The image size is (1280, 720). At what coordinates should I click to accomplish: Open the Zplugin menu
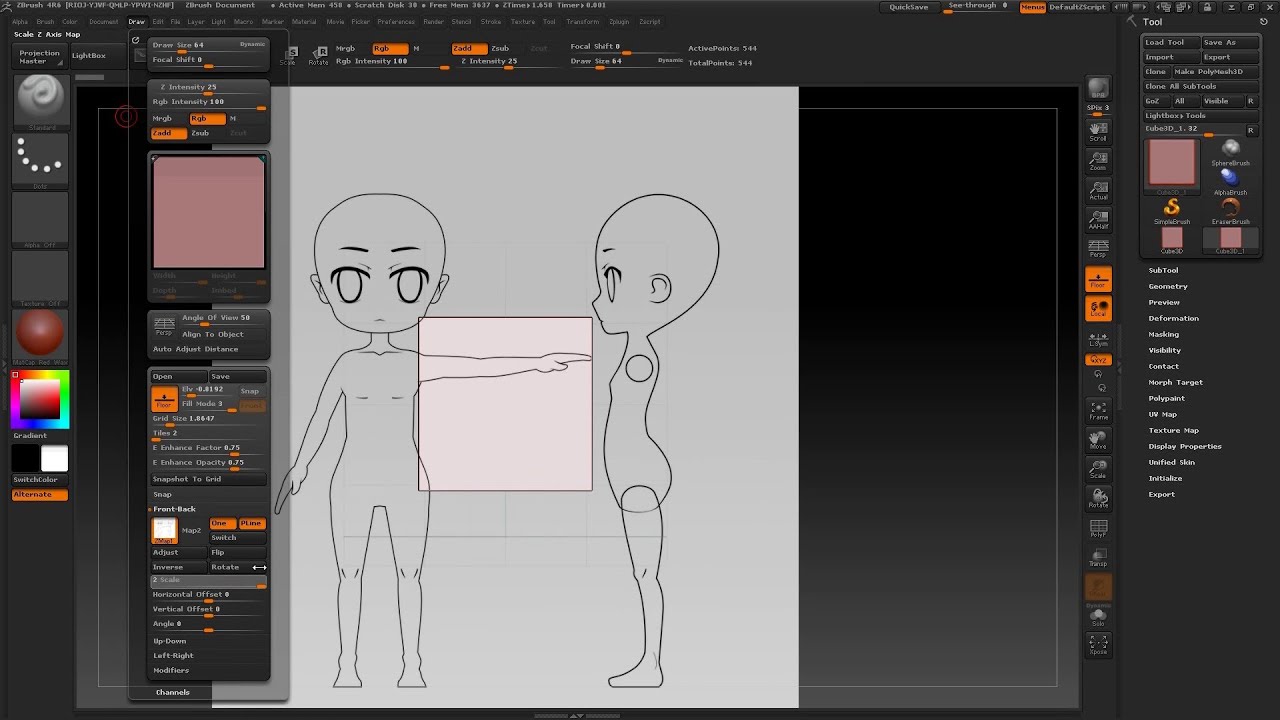(x=619, y=21)
